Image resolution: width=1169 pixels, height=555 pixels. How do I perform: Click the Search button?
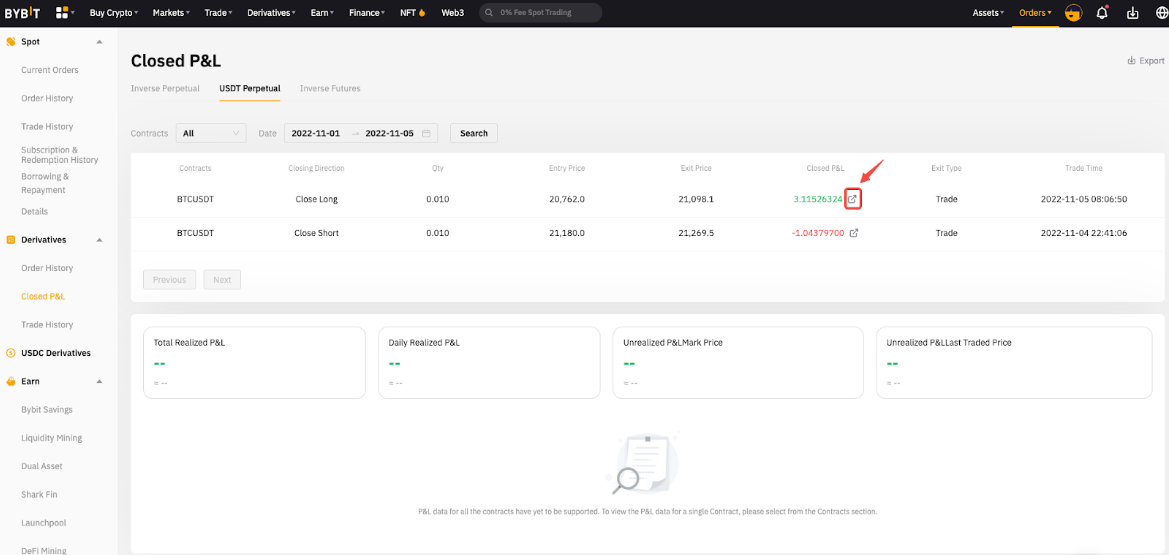(x=473, y=133)
